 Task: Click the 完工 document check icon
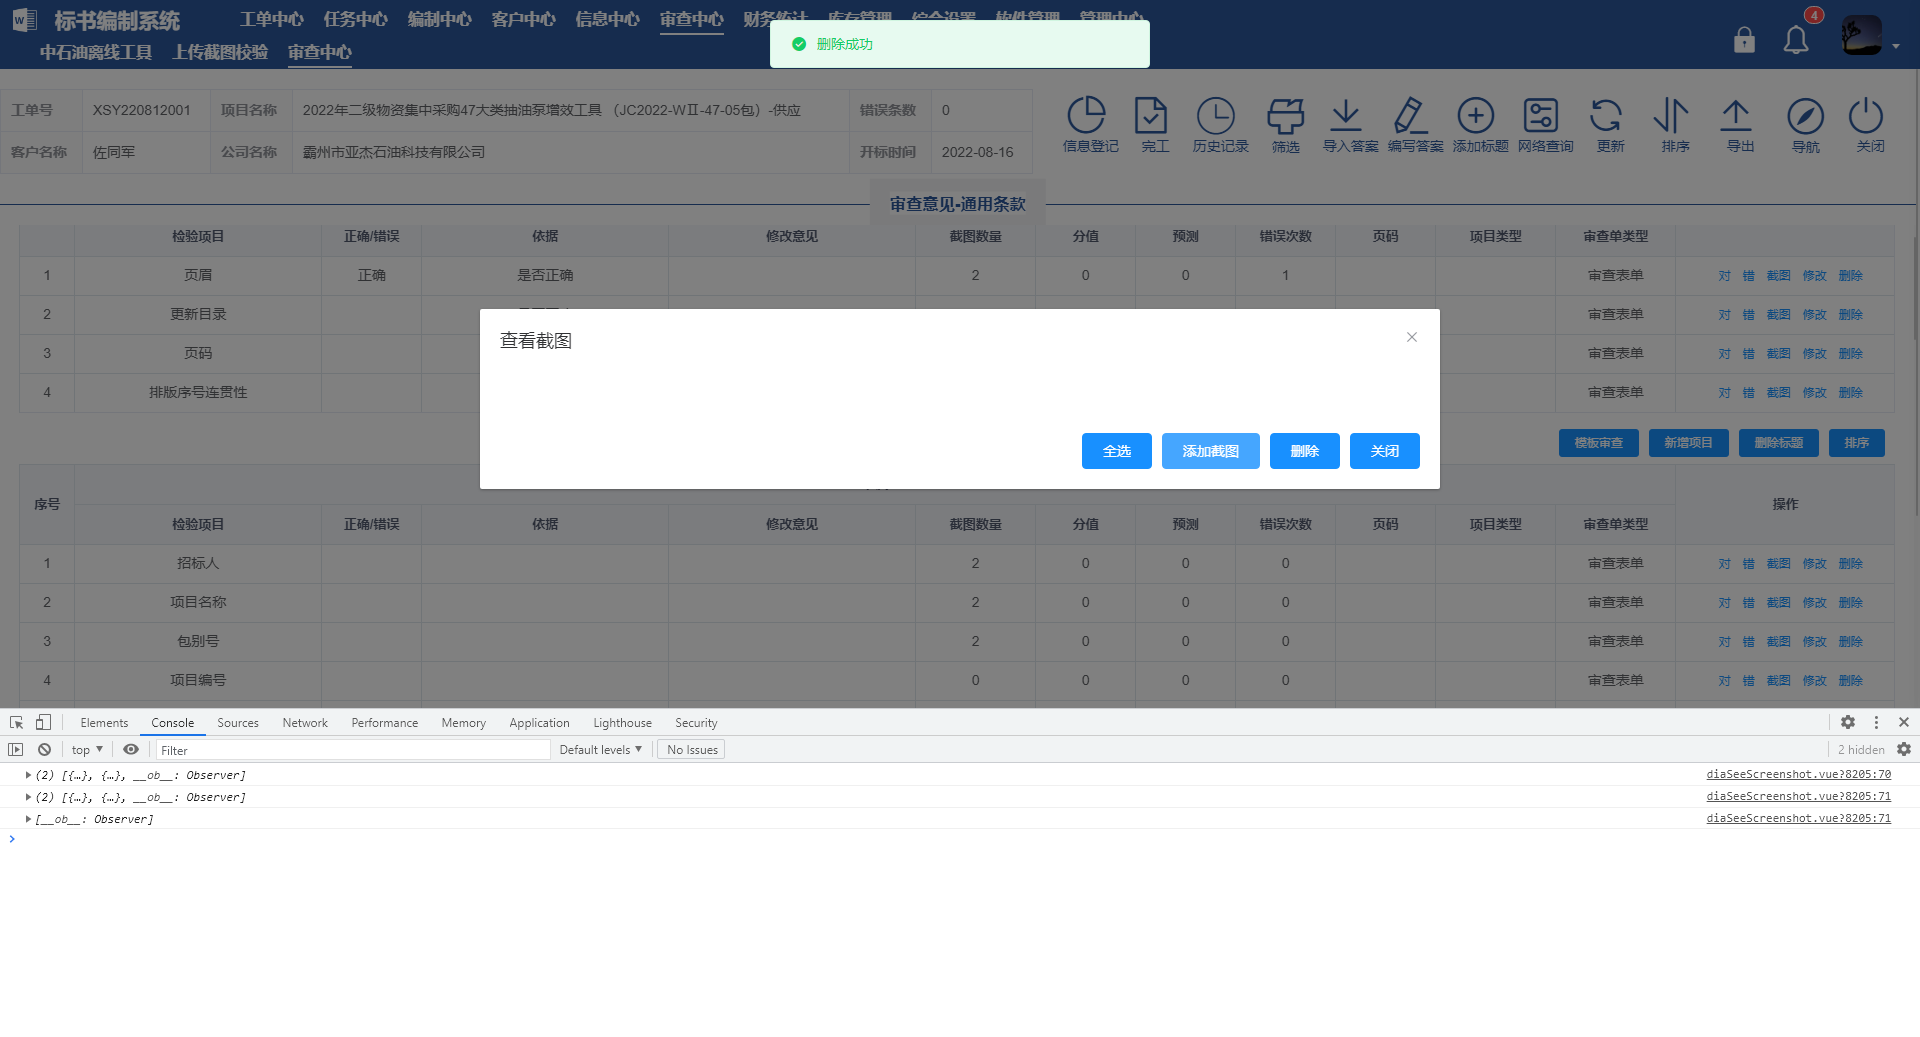click(1151, 115)
